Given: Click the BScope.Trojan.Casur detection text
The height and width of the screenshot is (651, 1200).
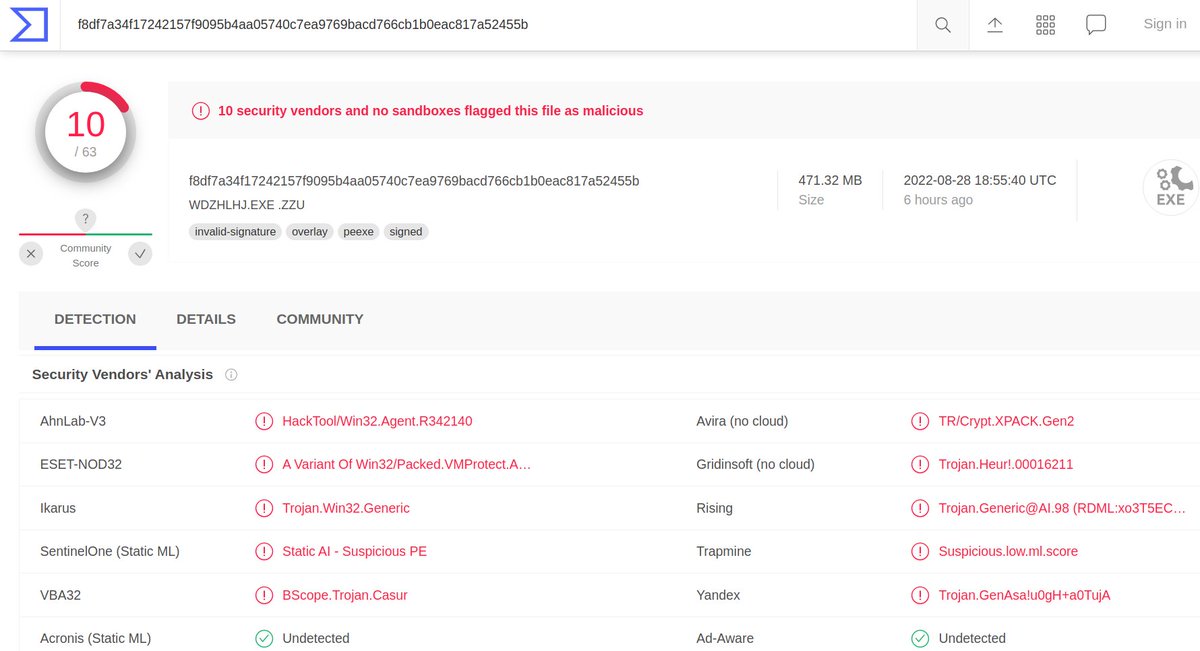Looking at the screenshot, I should coord(345,595).
